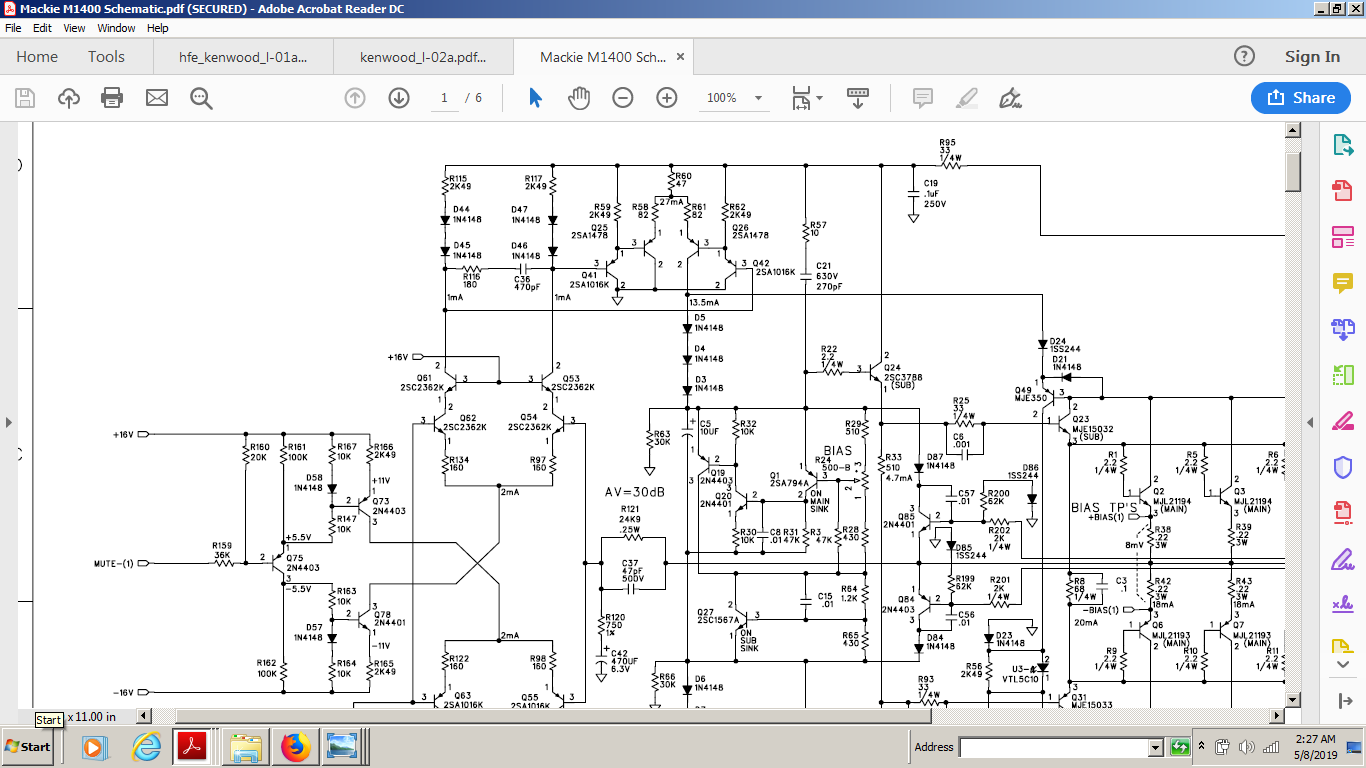The image size is (1366, 768).
Task: Click vertical scrollbar down arrow
Action: click(1292, 700)
